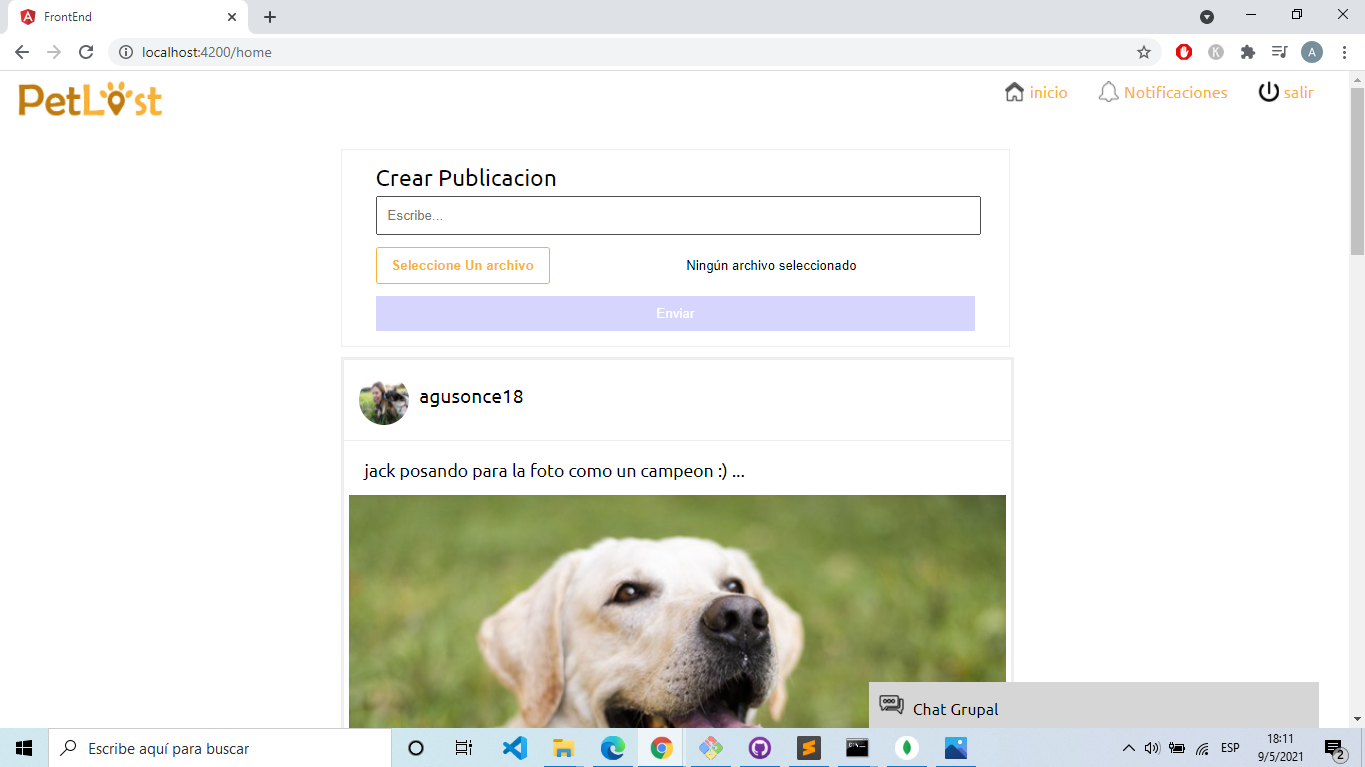
Task: Click the Escribe... text field
Action: tap(678, 216)
